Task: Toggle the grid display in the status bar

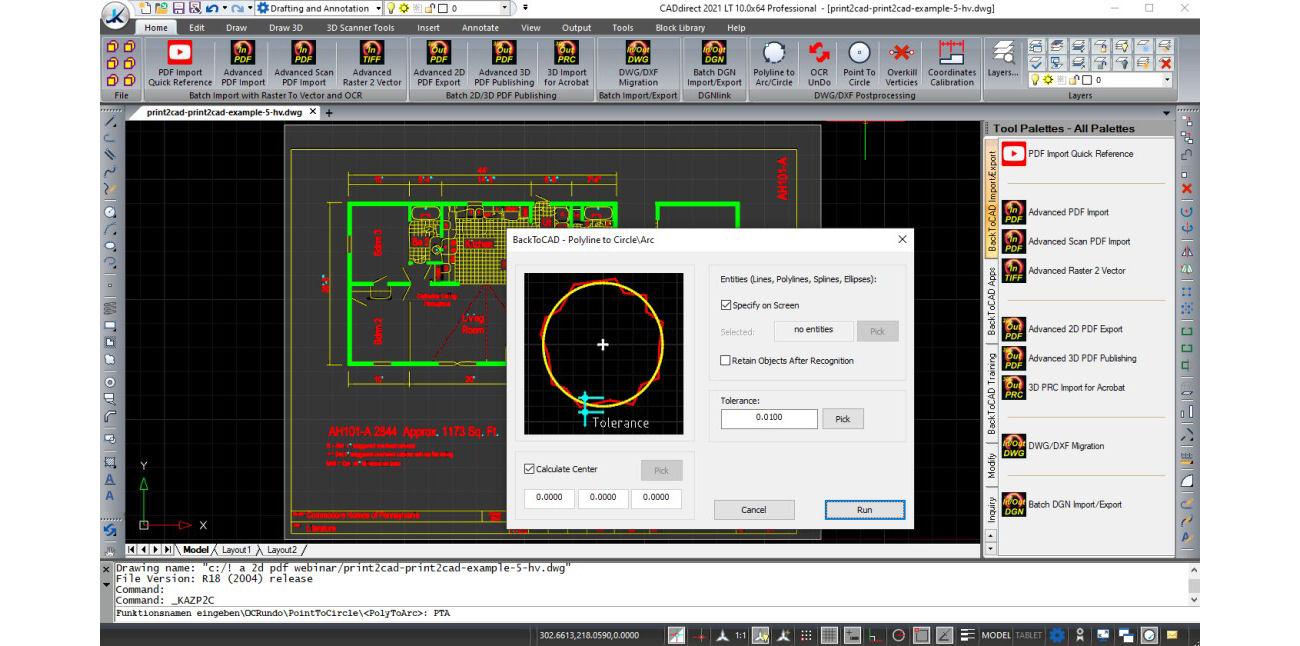Action: click(829, 635)
